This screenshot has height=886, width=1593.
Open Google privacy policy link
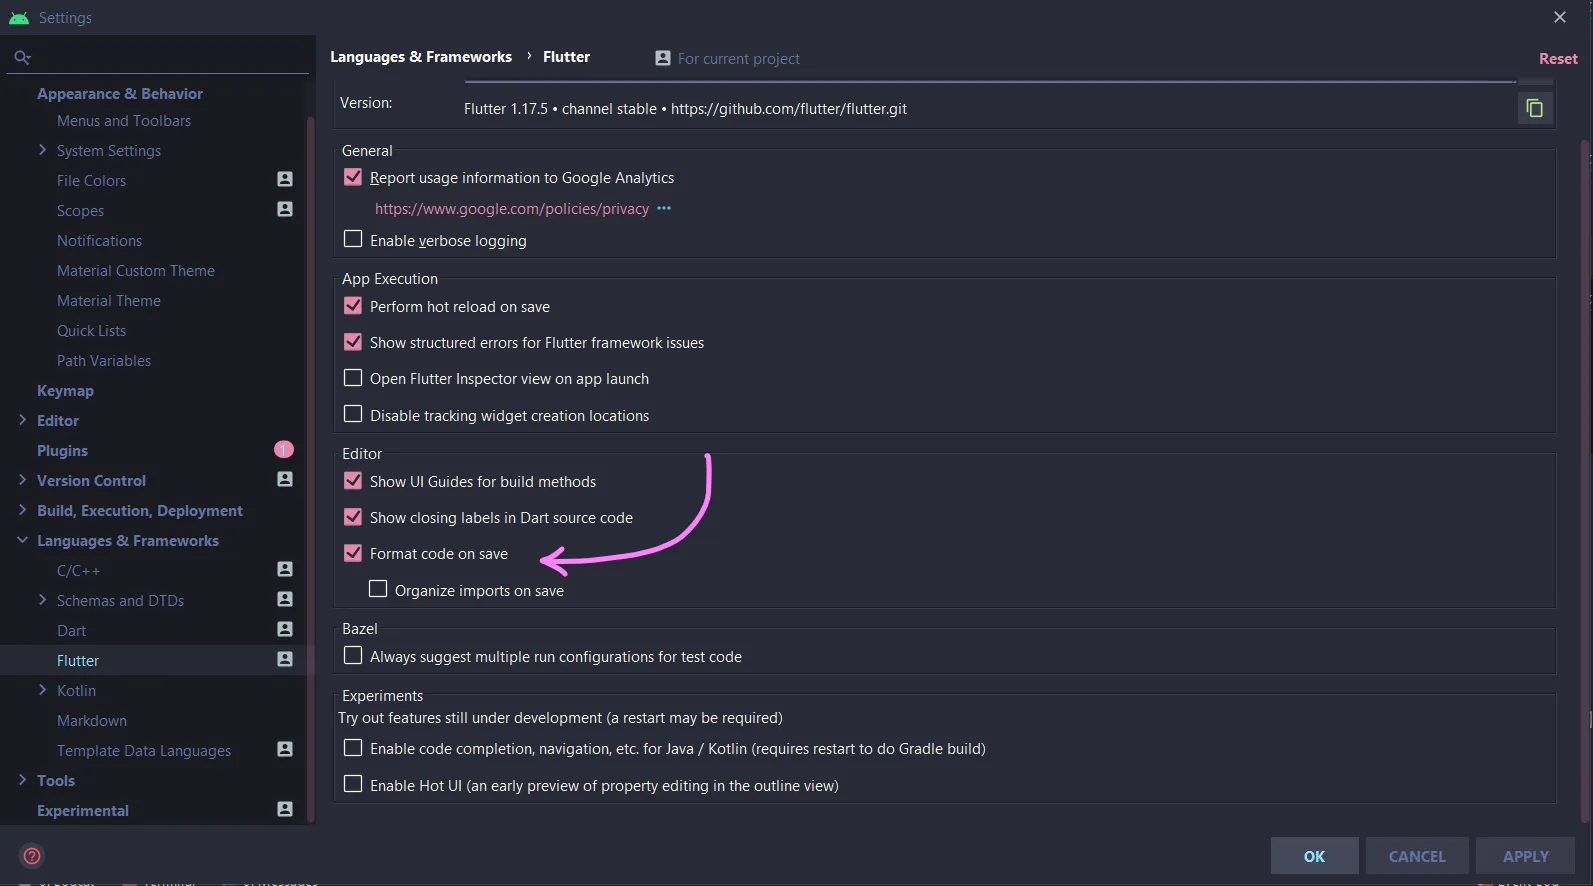[512, 209]
